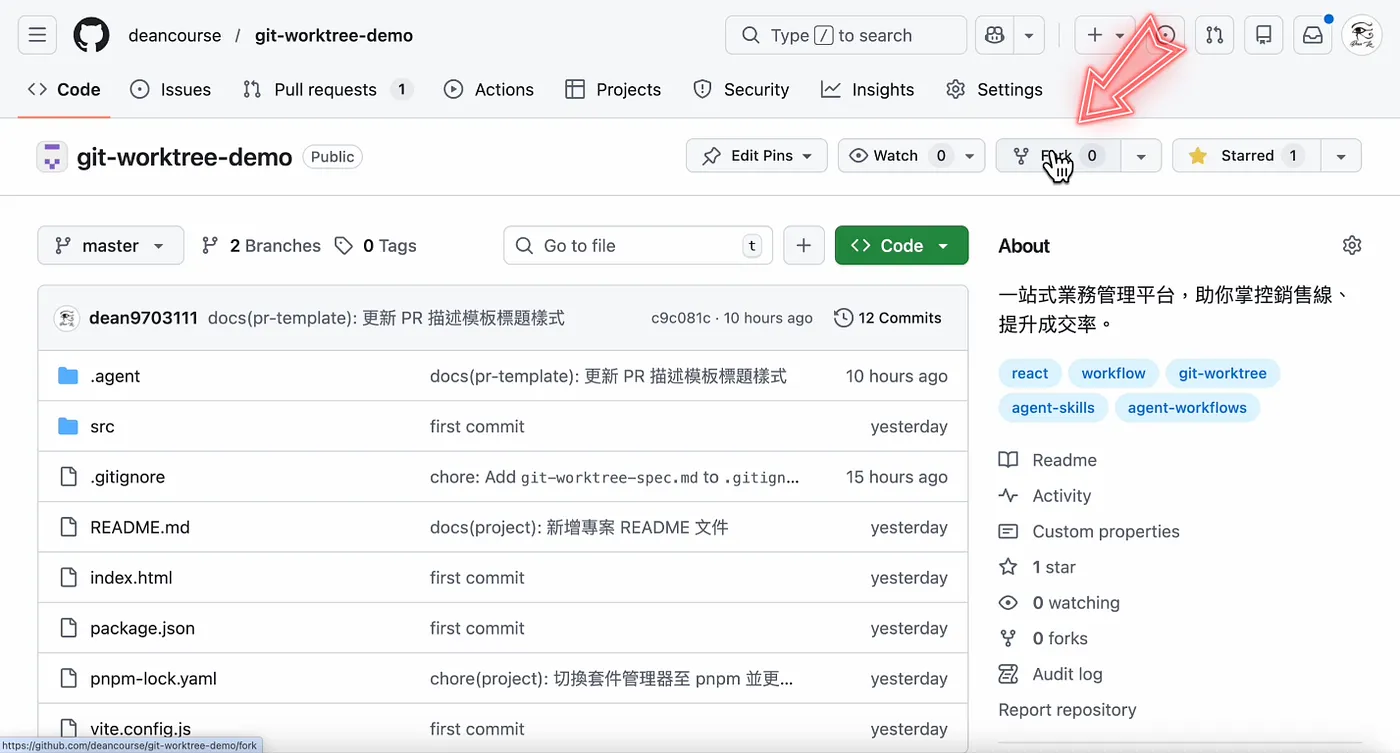
Task: Open the master branch selector
Action: pos(110,245)
